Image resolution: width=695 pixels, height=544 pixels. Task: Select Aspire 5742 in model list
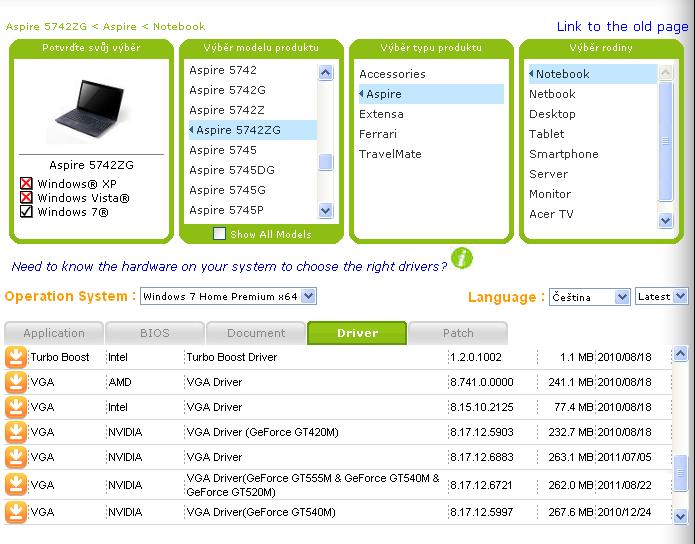223,70
